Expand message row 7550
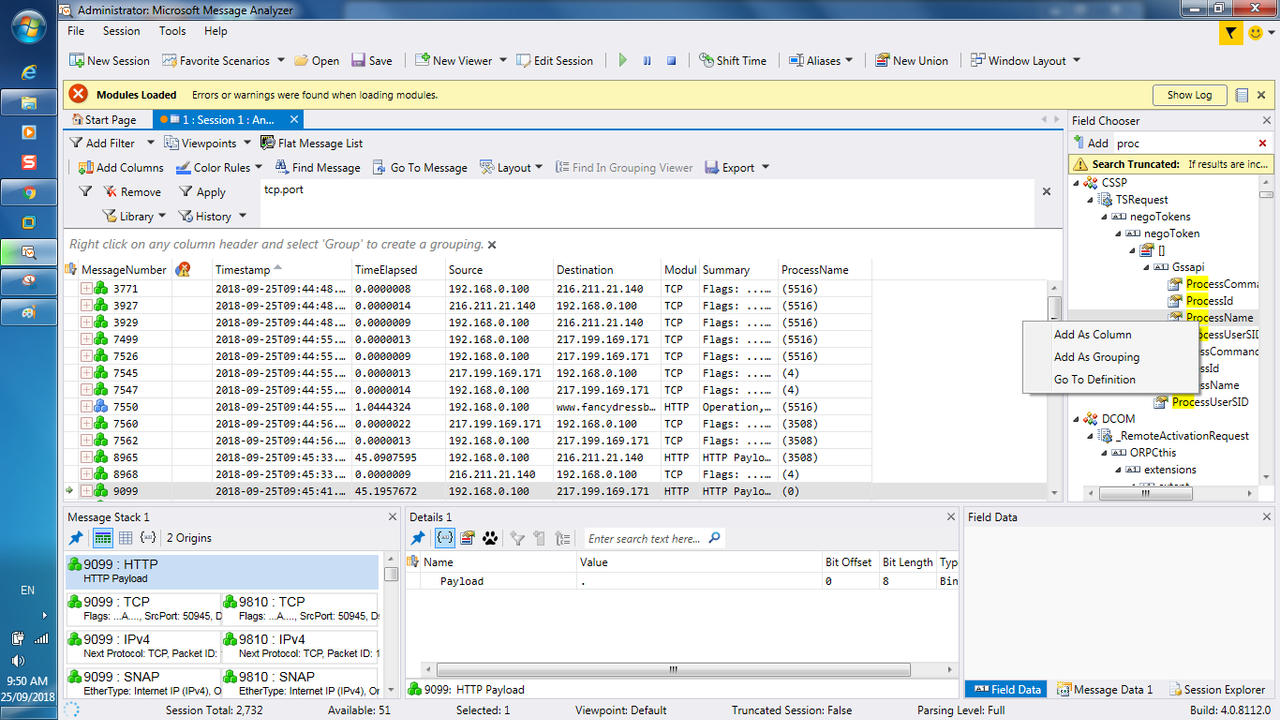1280x720 pixels. [x=86, y=407]
